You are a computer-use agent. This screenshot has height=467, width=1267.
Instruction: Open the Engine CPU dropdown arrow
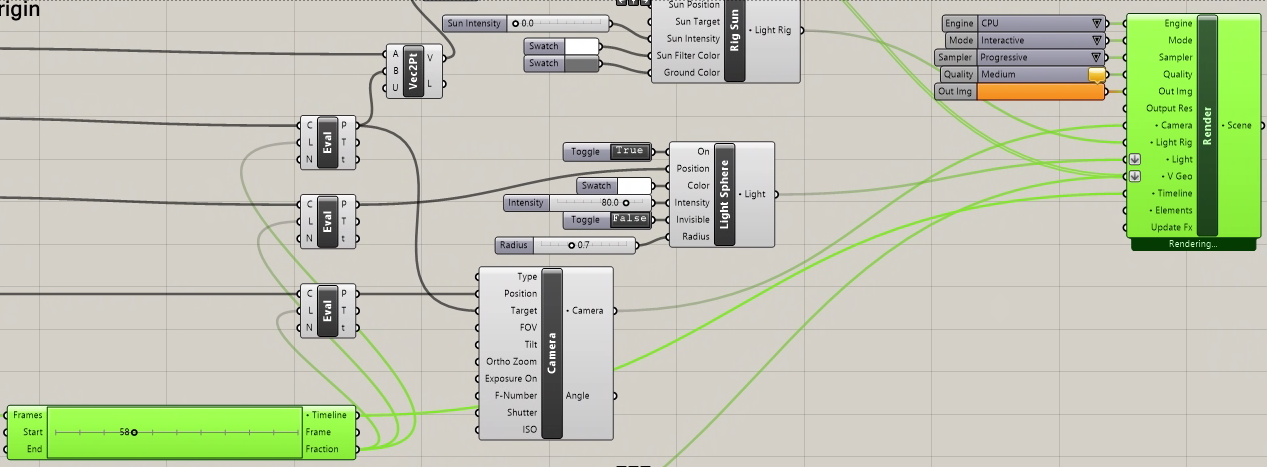coord(1097,23)
